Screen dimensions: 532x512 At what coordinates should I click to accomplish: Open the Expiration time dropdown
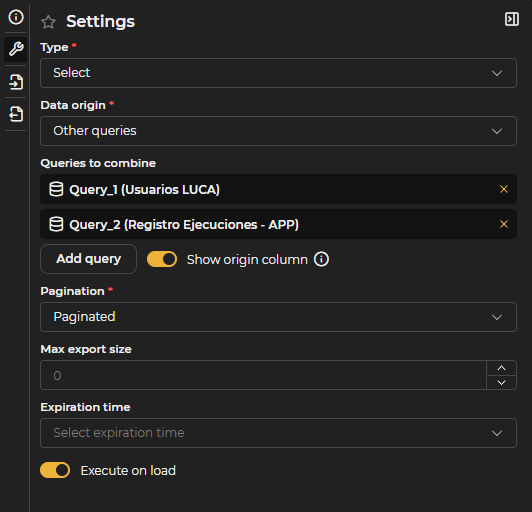[x=278, y=433]
